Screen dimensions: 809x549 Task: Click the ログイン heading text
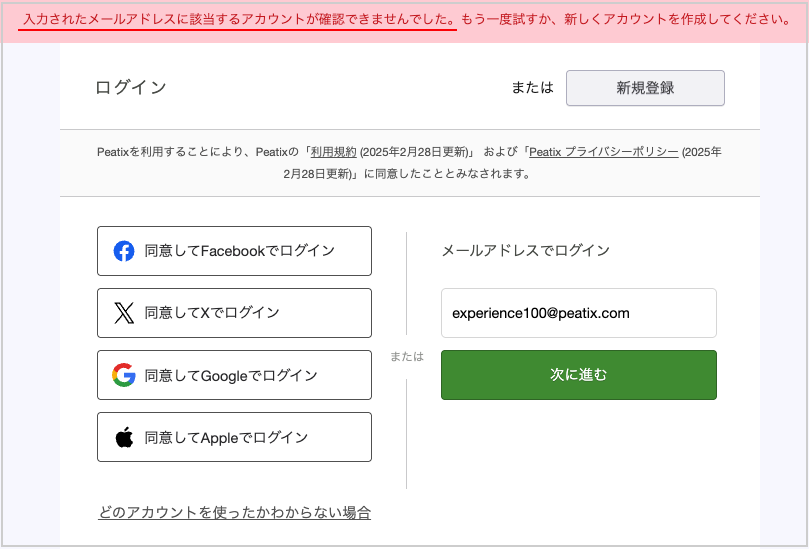pyautogui.click(x=131, y=87)
